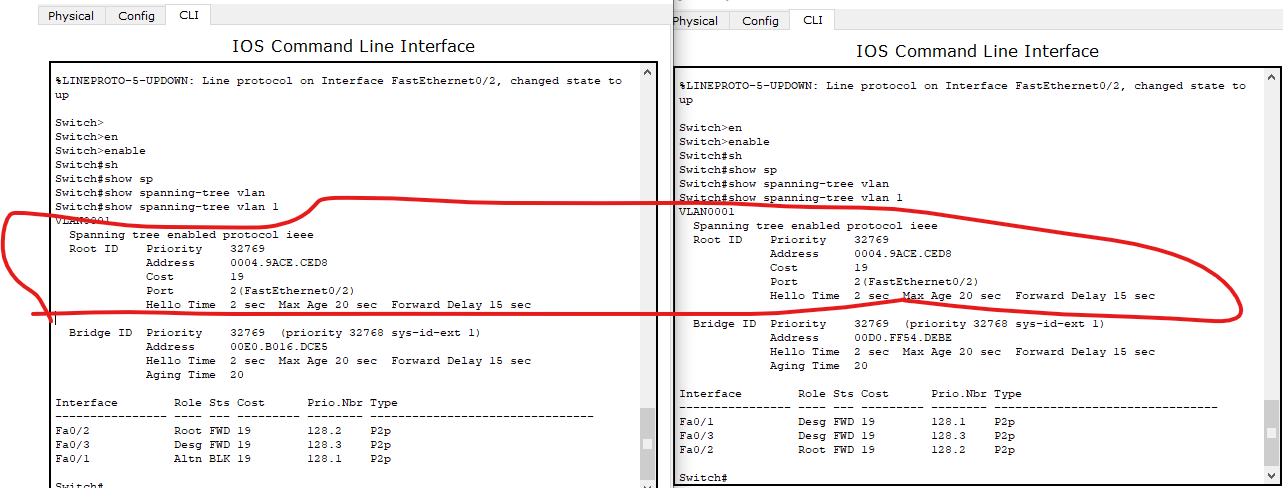Viewport: 1283px width, 488px height.
Task: Click the left window CLI vertical scrollbar
Action: (648, 274)
